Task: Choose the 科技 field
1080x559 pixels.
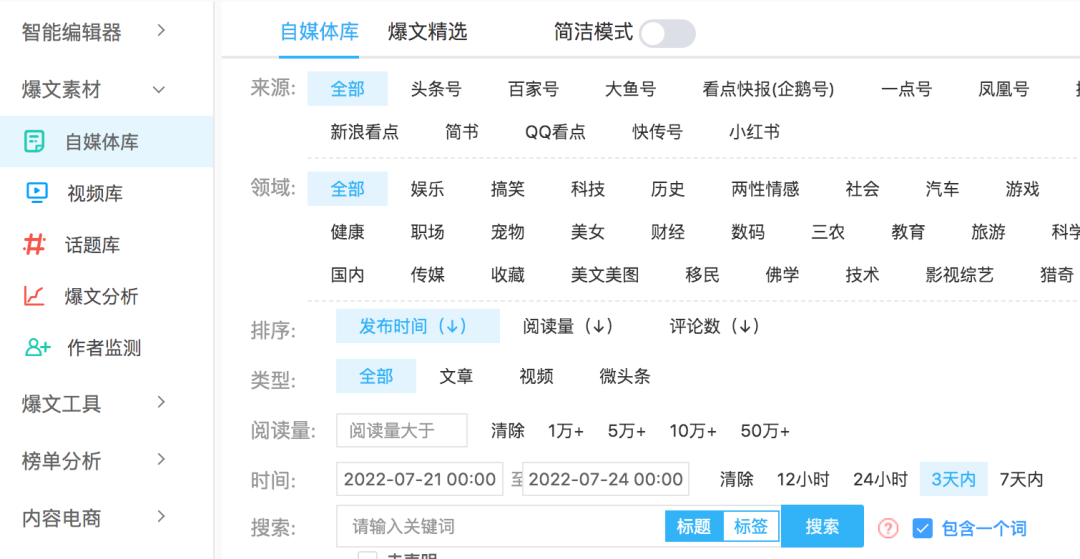Action: 588,189
